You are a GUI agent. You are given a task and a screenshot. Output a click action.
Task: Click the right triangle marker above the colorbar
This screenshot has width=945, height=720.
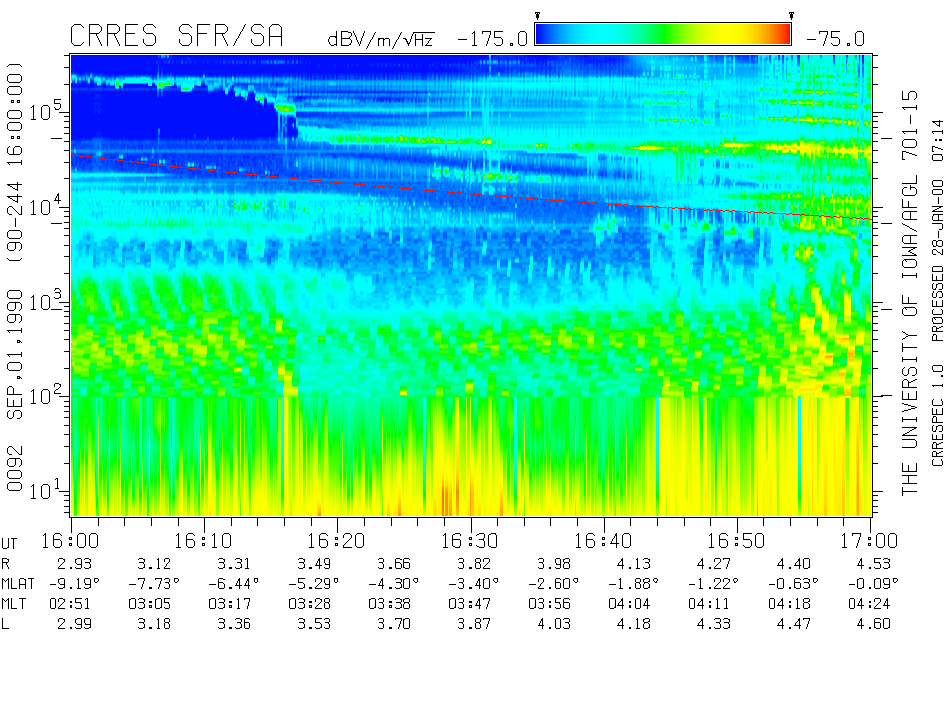(x=791, y=16)
